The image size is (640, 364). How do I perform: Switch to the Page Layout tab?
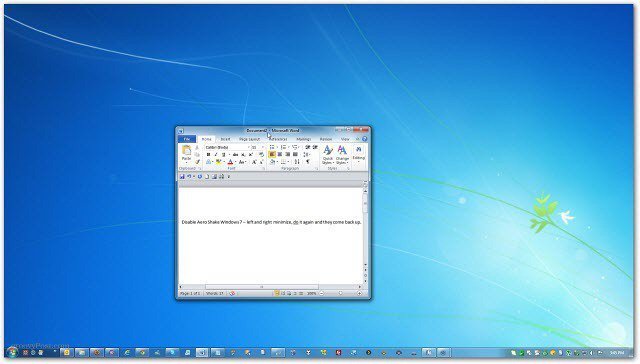pos(249,139)
